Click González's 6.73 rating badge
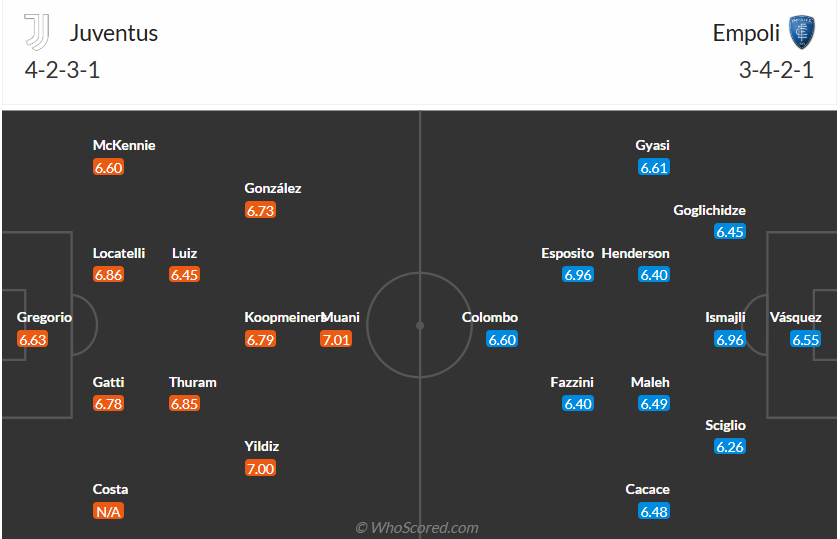Screen dimensions: 840x539 260,211
